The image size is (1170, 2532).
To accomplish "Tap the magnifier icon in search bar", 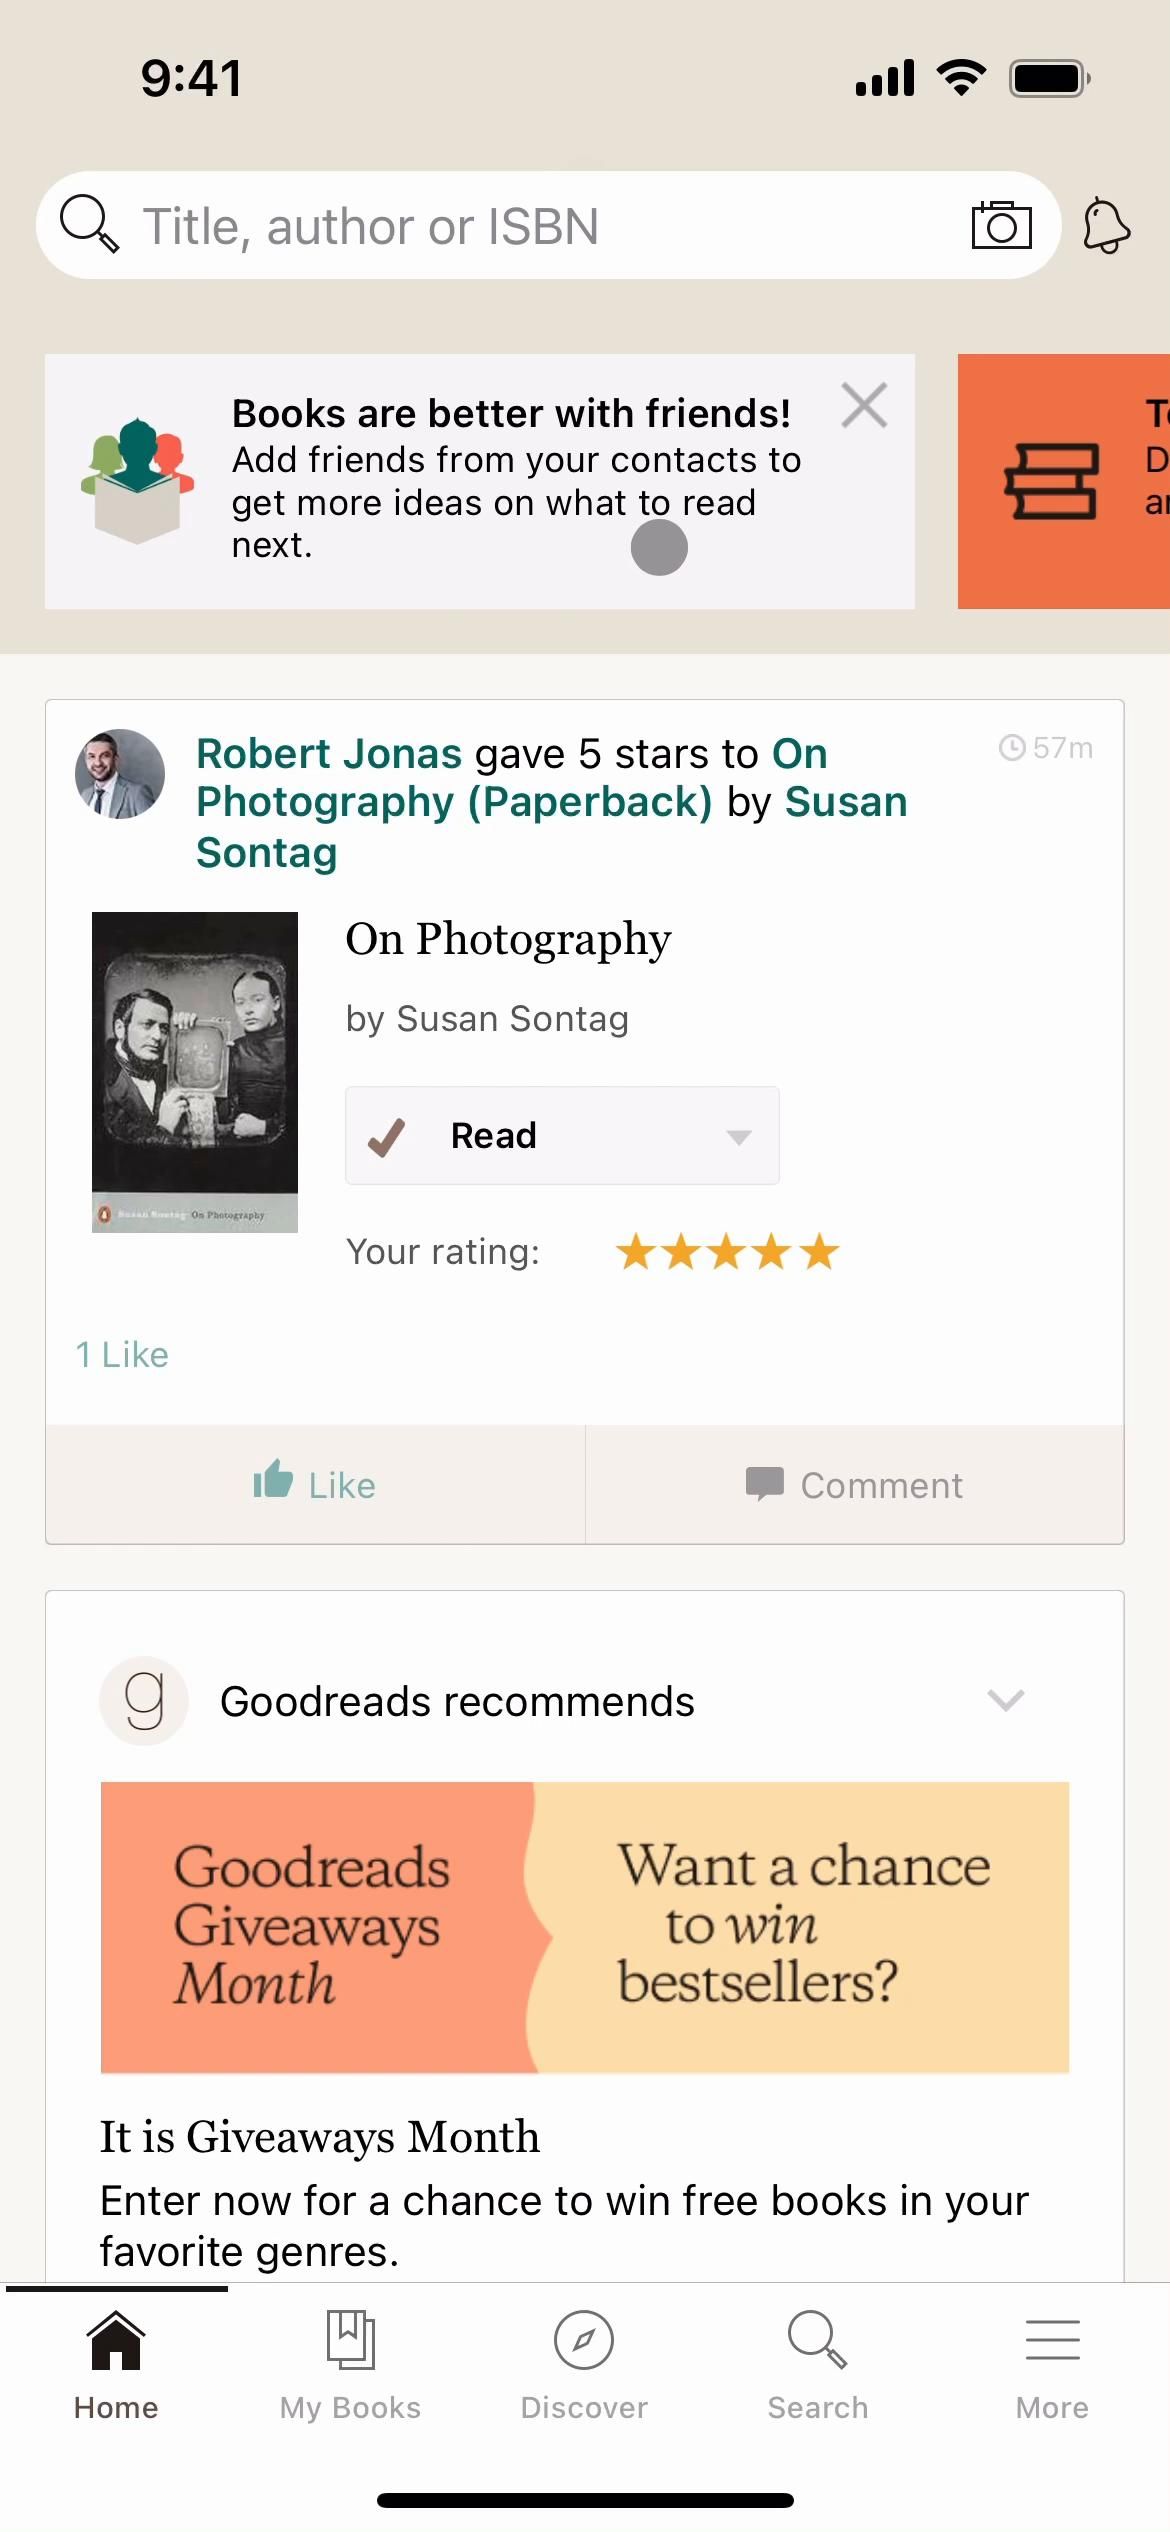I will (89, 224).
